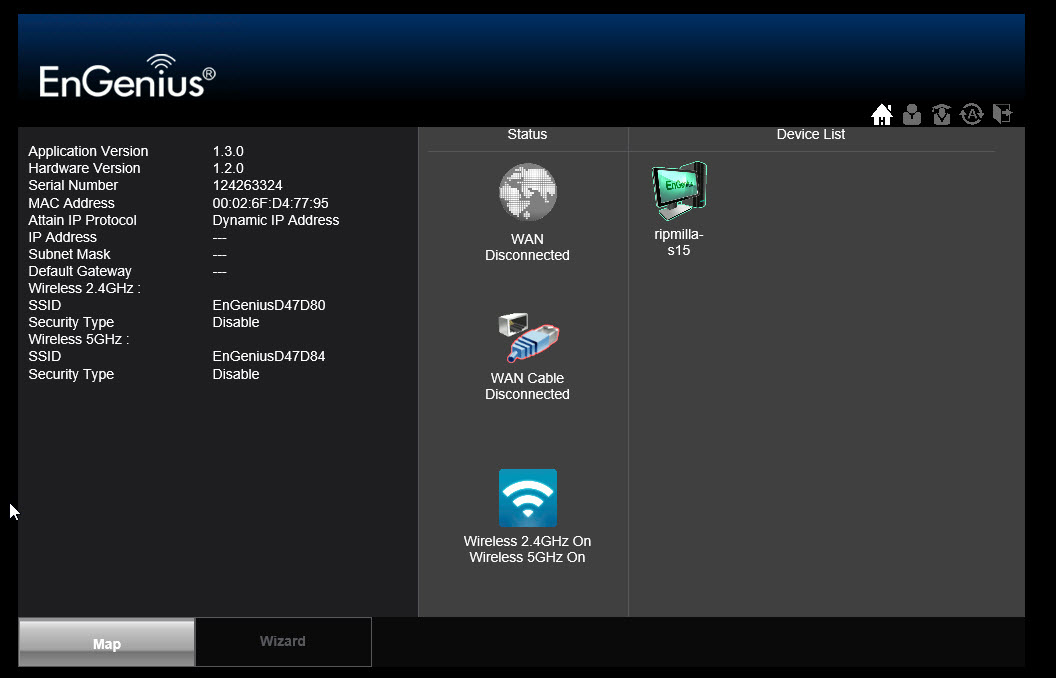This screenshot has height=678, width=1056.
Task: Switch to expert mode graduate icon
Action: [x=941, y=115]
